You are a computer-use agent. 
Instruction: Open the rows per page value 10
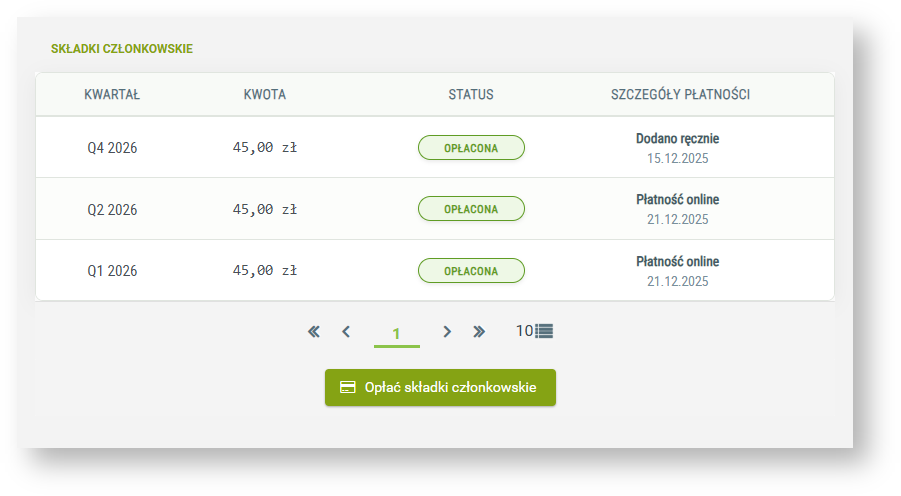(524, 331)
